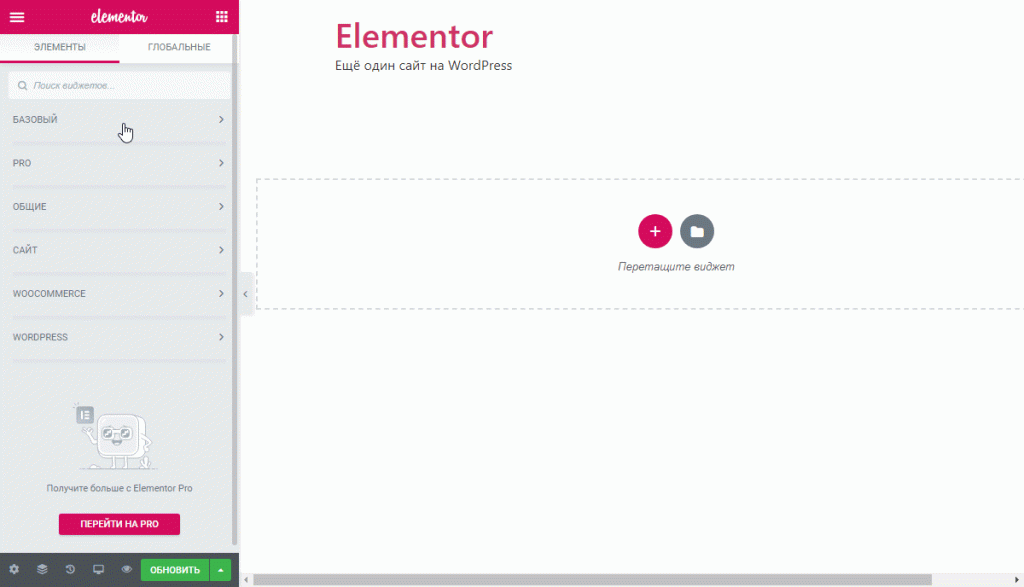Expand the WORDPRESS category
This screenshot has height=587, width=1024.
(x=118, y=337)
